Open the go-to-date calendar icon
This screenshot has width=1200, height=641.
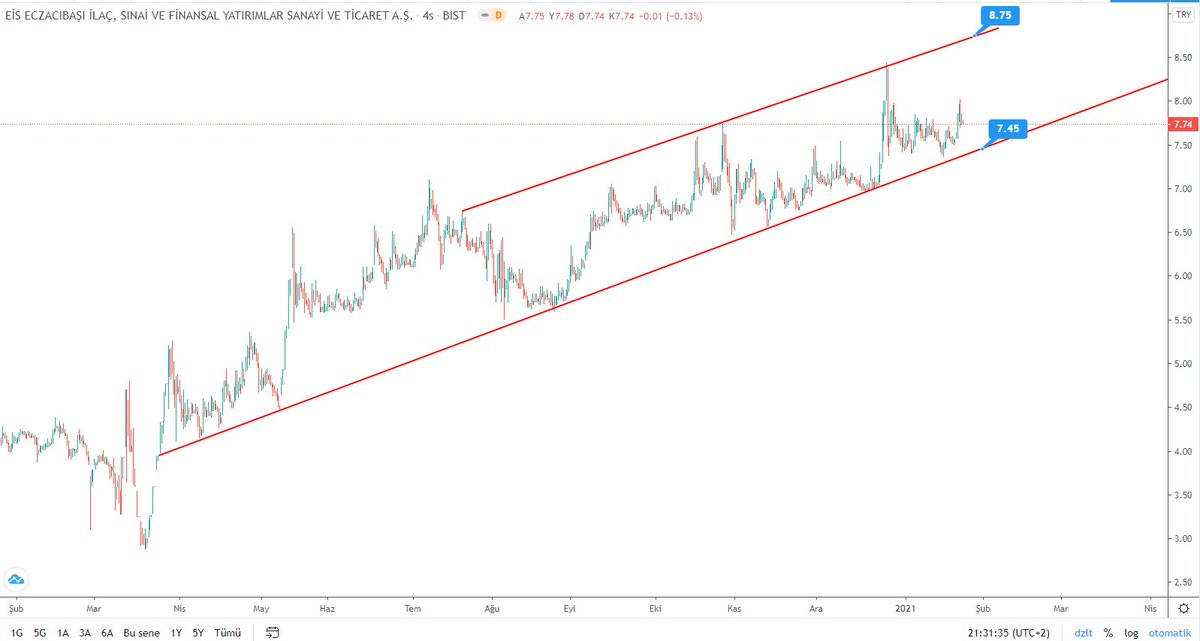[271, 632]
